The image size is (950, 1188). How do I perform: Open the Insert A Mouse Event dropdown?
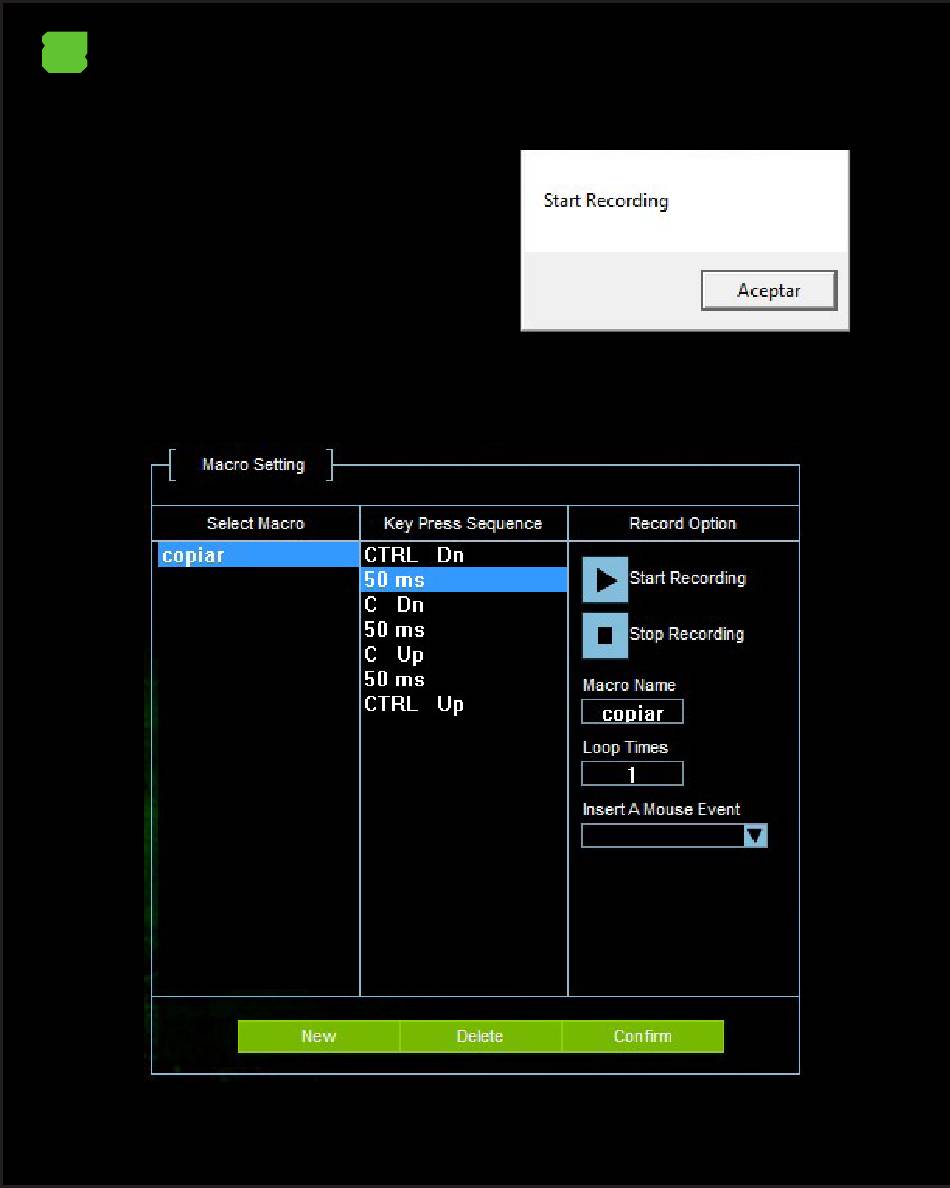coord(755,836)
